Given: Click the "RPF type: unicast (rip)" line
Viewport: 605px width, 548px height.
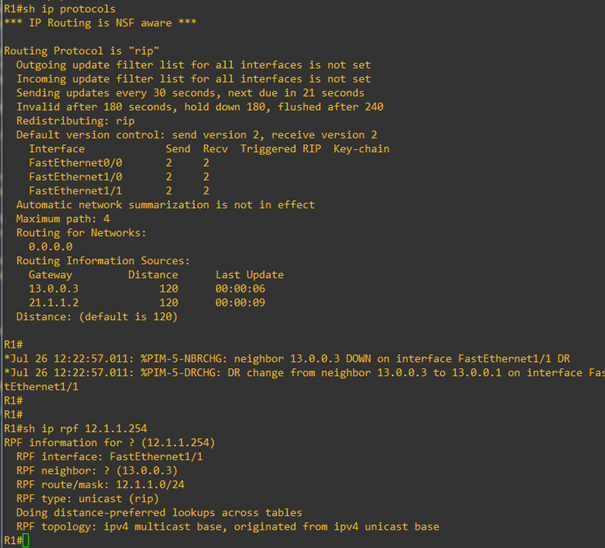Looking at the screenshot, I should coord(88,498).
